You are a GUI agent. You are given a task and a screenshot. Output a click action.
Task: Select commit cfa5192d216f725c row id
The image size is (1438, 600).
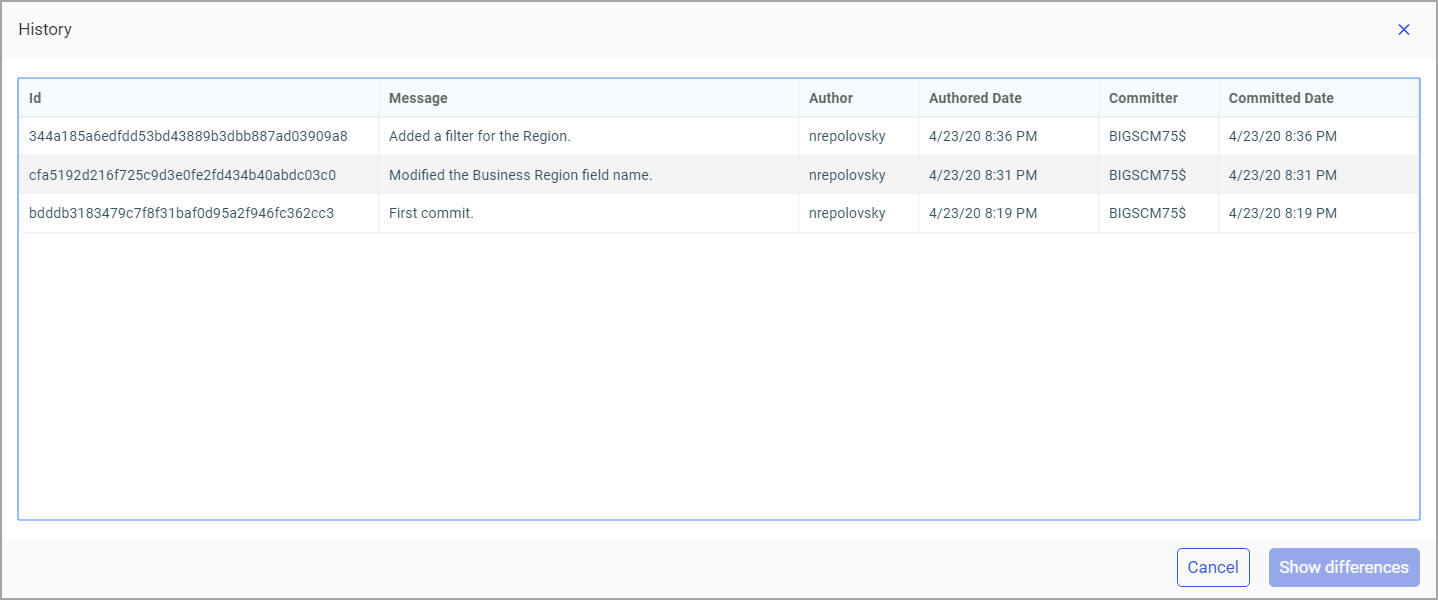[182, 175]
